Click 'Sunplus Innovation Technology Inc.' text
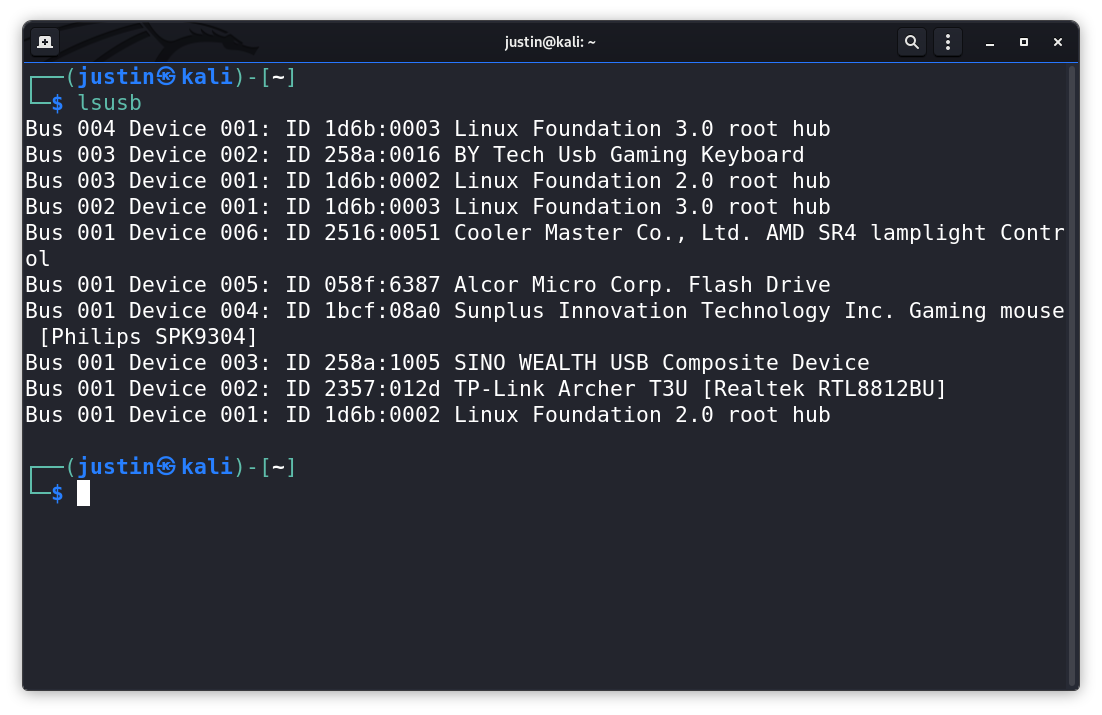The width and height of the screenshot is (1102, 715). tap(675, 311)
